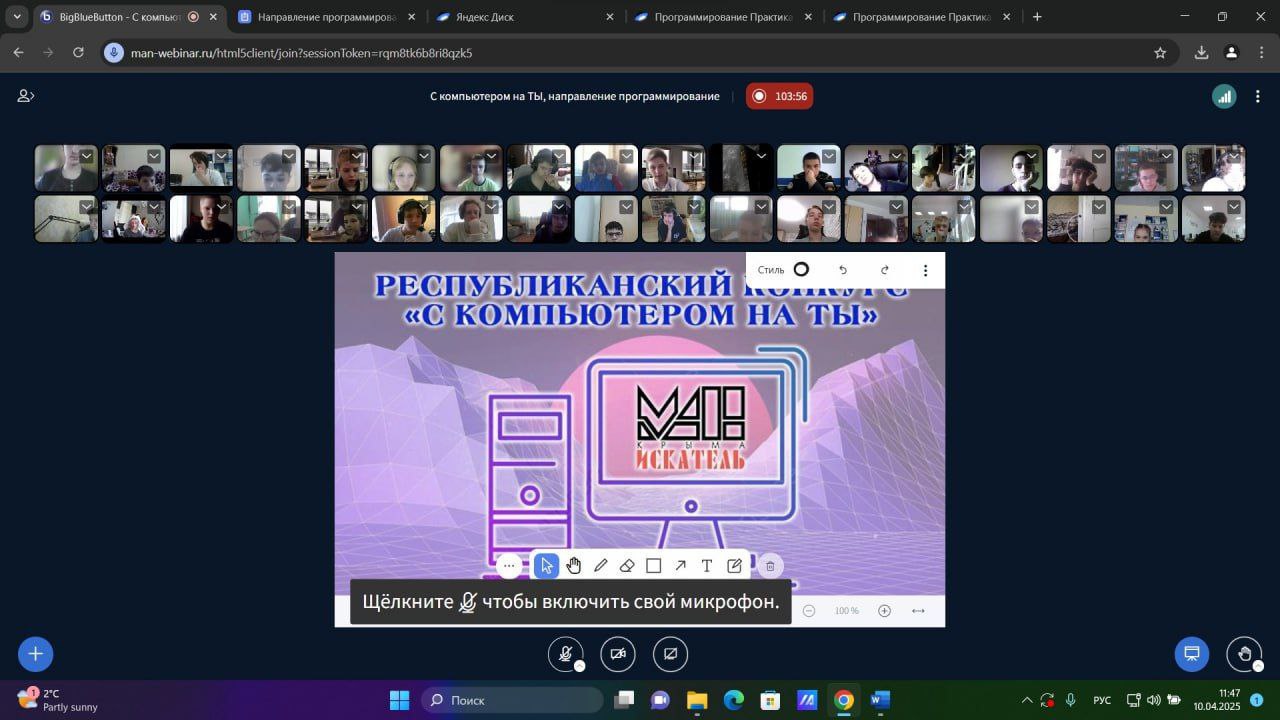Toggle webcam sharing button
The image size is (1280, 720).
click(x=618, y=654)
